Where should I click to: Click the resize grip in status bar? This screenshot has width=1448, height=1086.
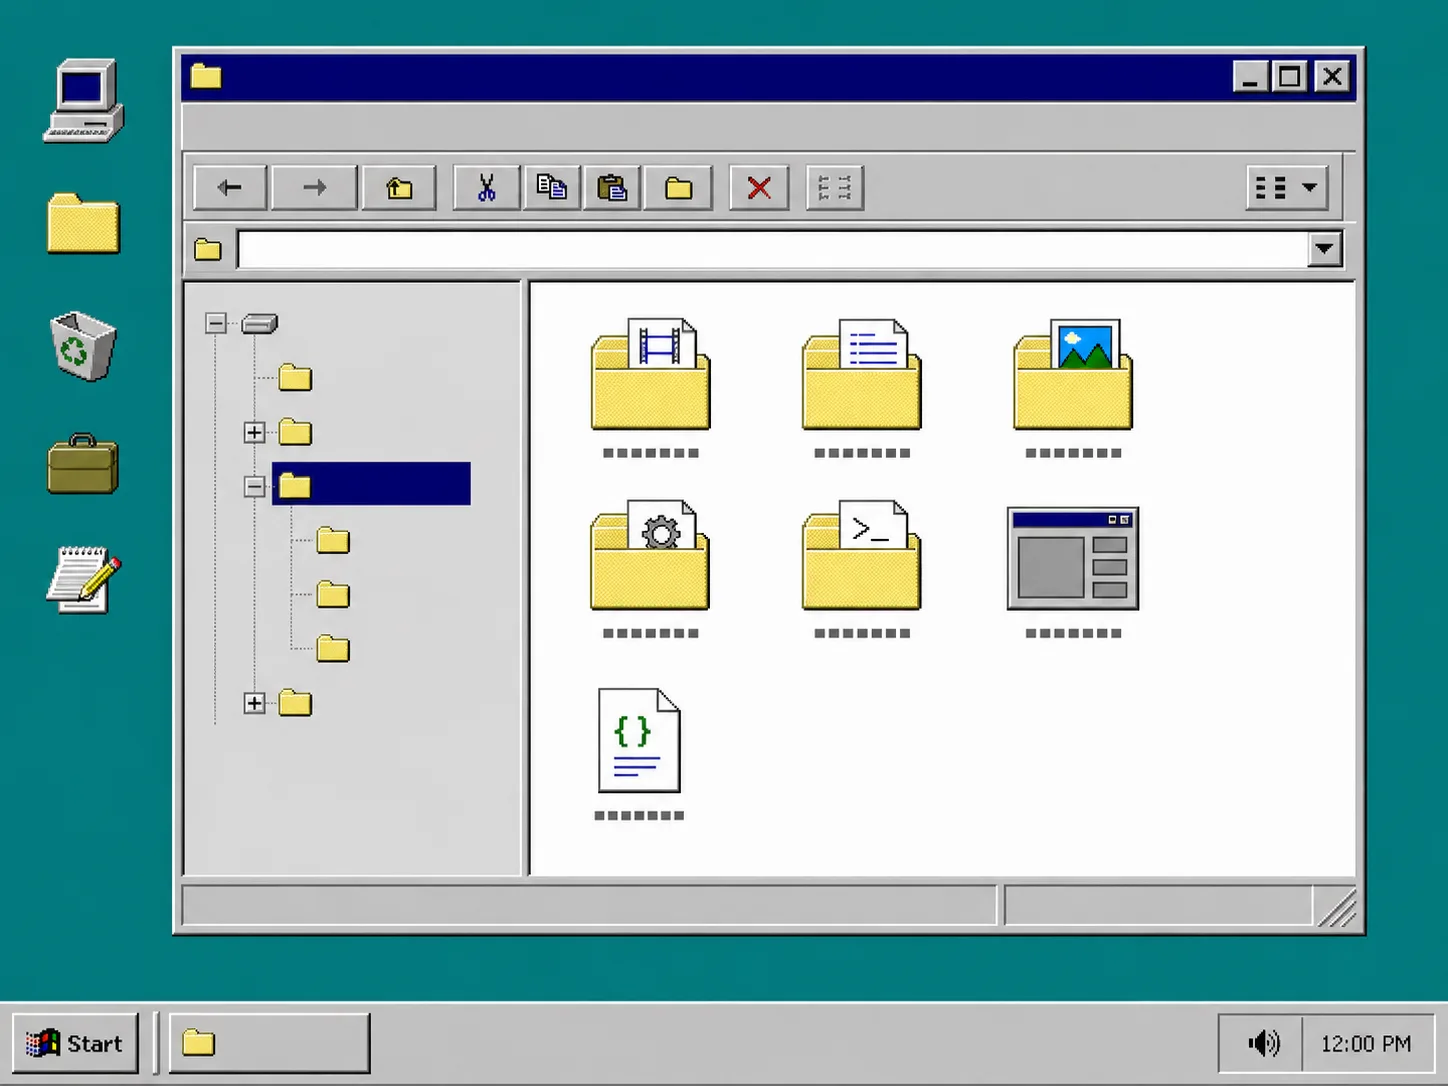pos(1337,908)
